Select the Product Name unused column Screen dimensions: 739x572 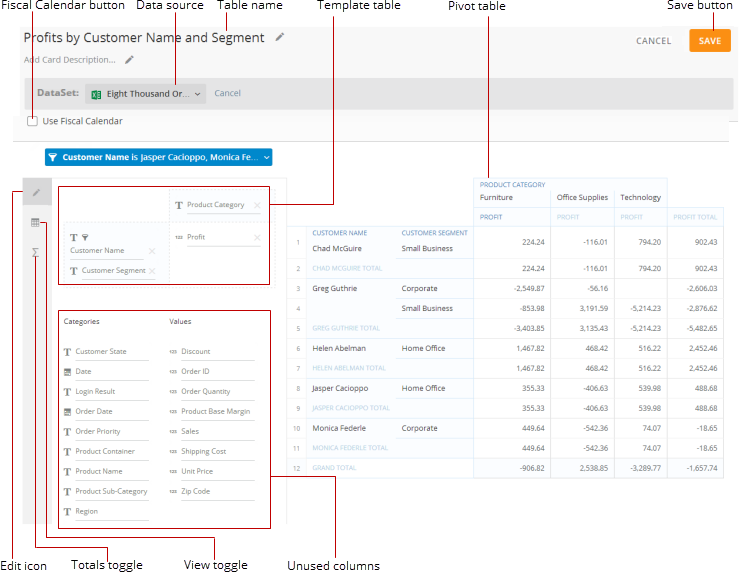tap(99, 471)
